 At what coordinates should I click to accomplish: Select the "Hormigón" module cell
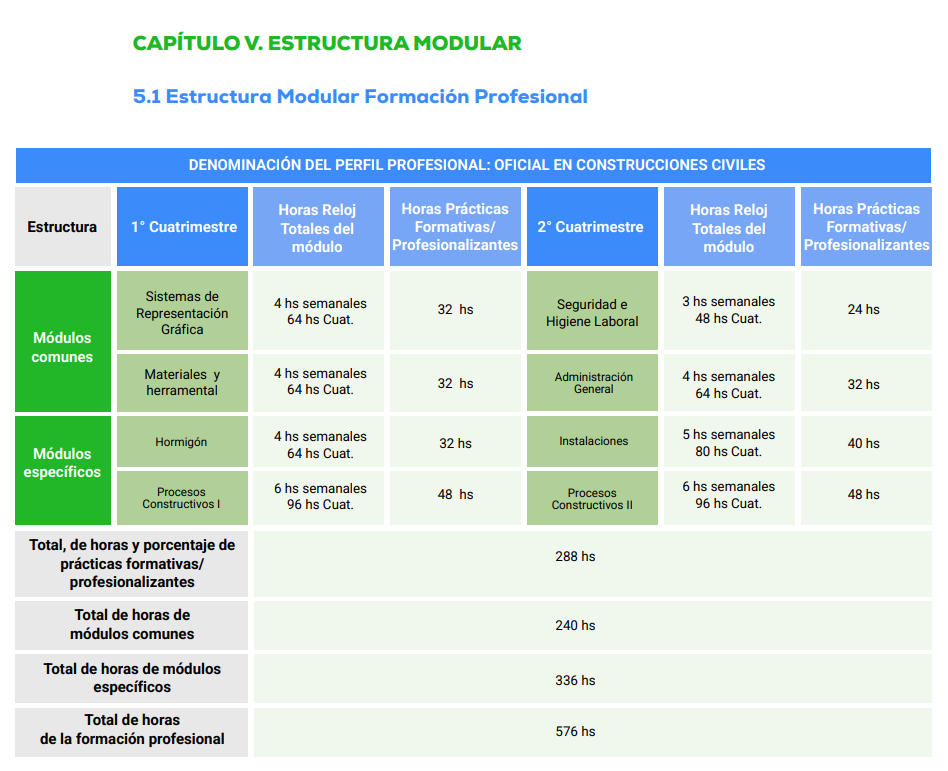pos(183,441)
